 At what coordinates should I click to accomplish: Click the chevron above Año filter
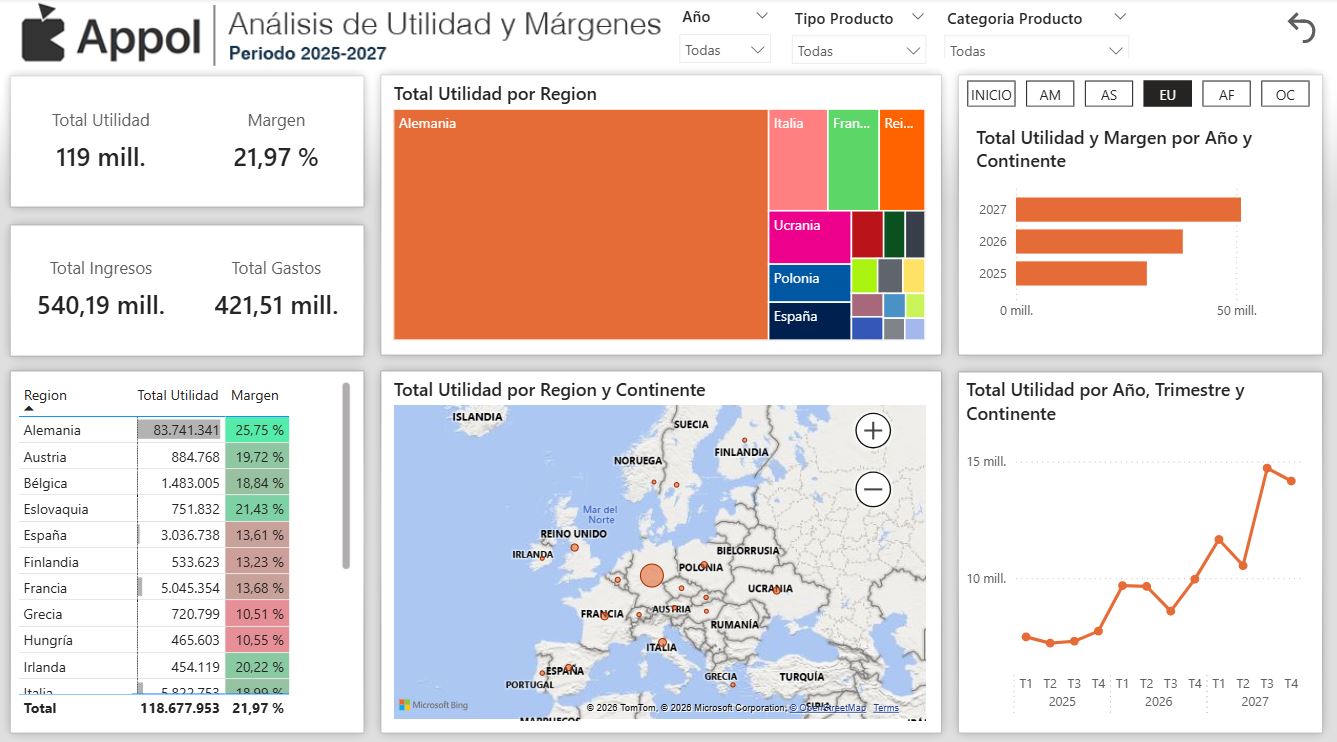762,16
